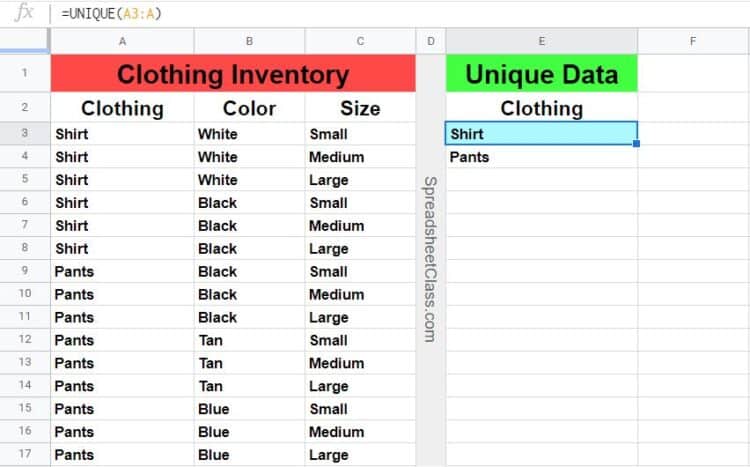750x467 pixels.
Task: Select the highlighted Shirt cell in column E
Action: [x=541, y=133]
